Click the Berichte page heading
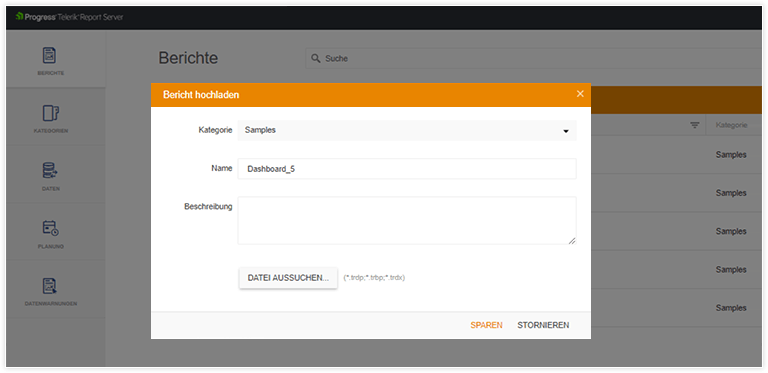This screenshot has height=373, width=768. (x=188, y=58)
